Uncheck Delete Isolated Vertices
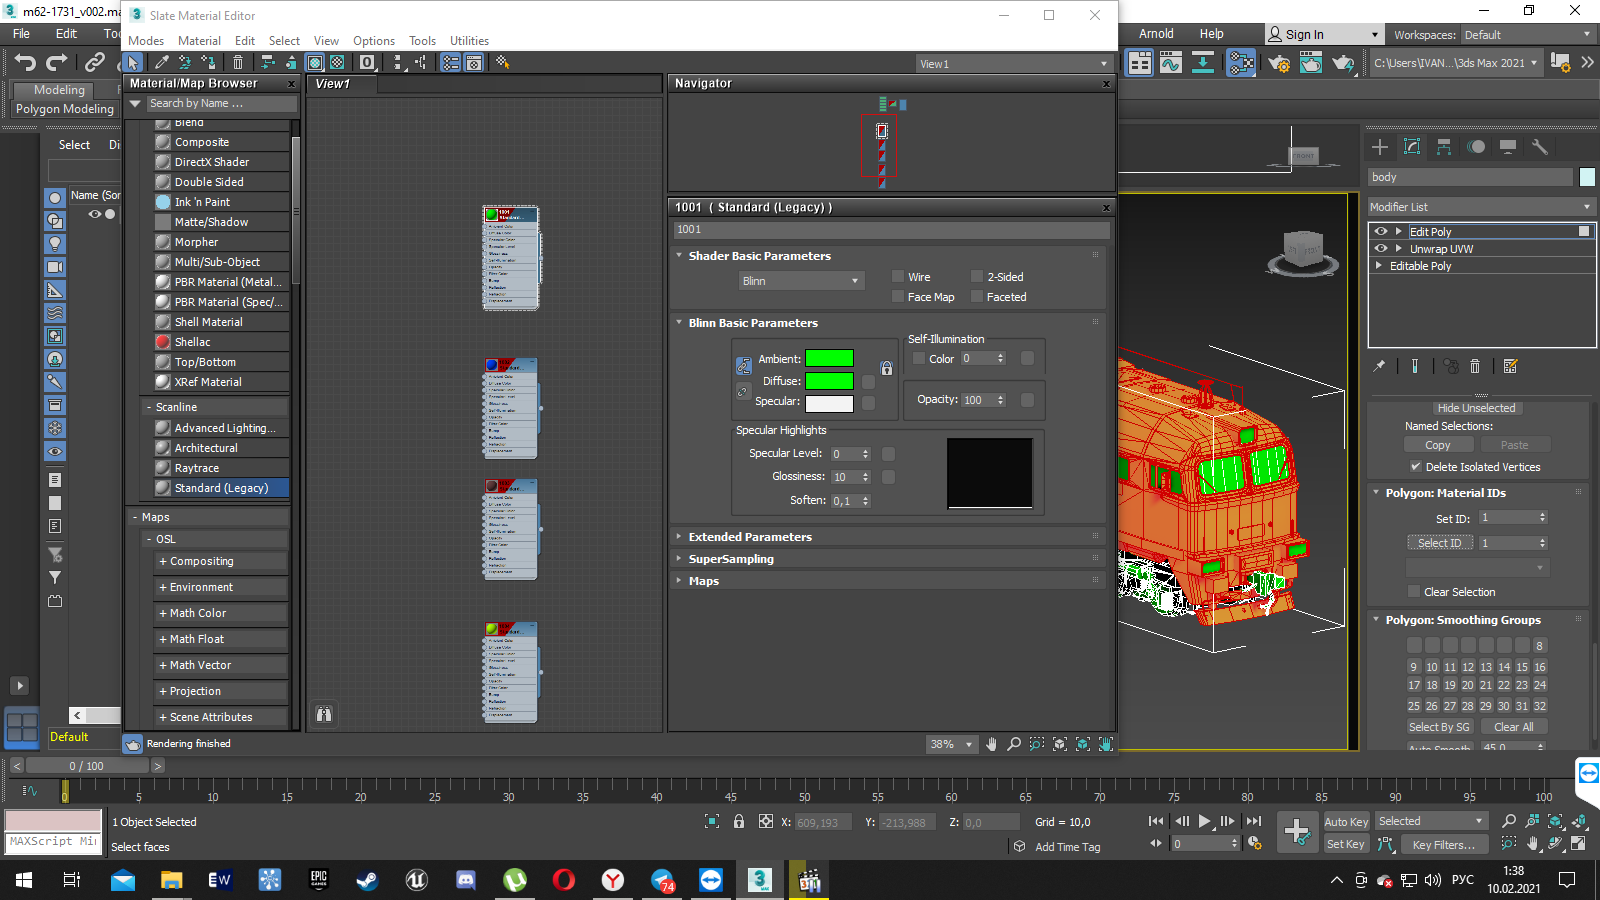Screen dimensions: 1600x900 tap(1415, 467)
